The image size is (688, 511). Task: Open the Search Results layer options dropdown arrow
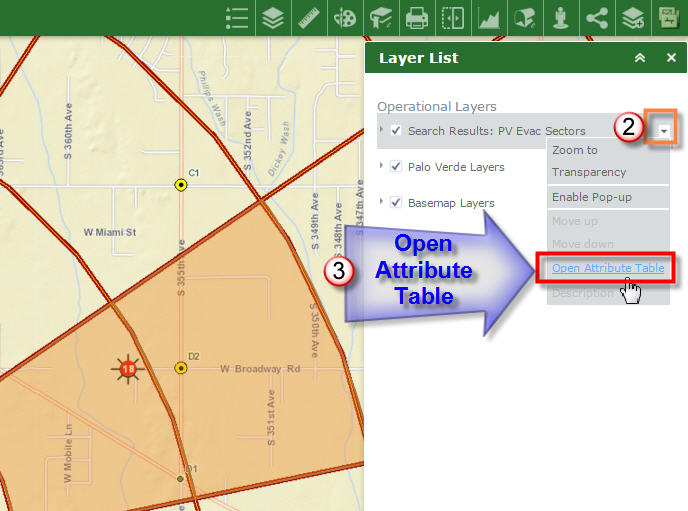click(x=664, y=131)
